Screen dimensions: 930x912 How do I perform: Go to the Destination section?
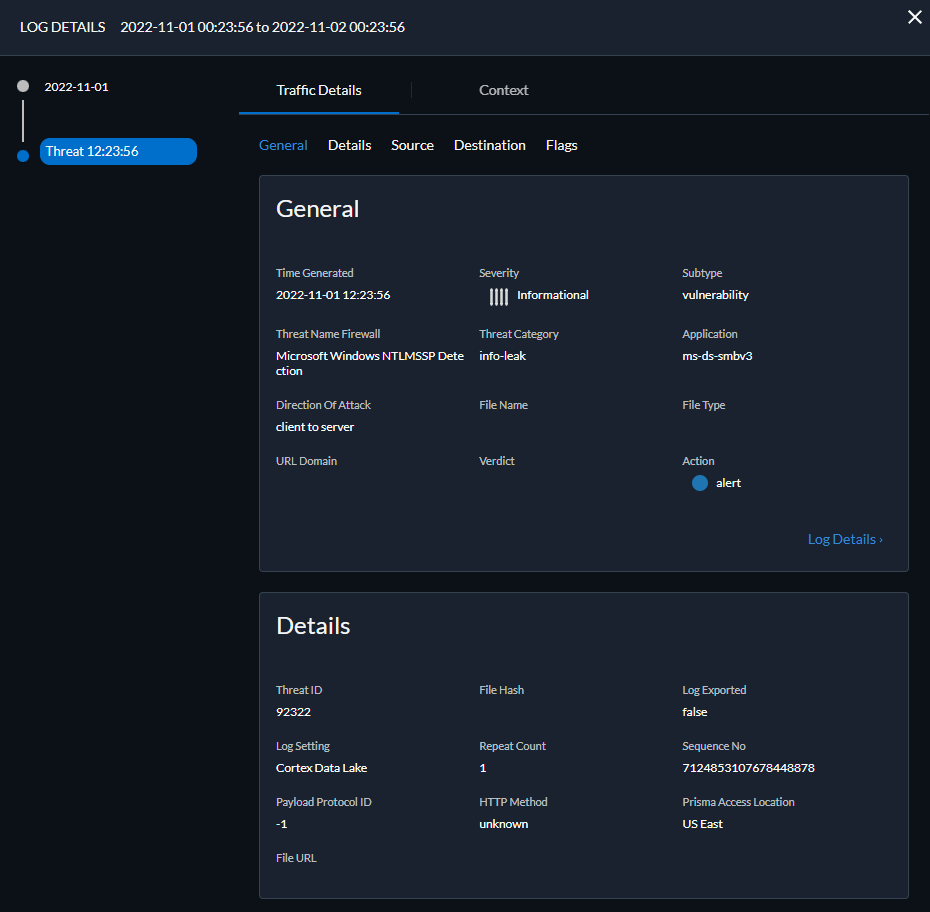tap(489, 145)
